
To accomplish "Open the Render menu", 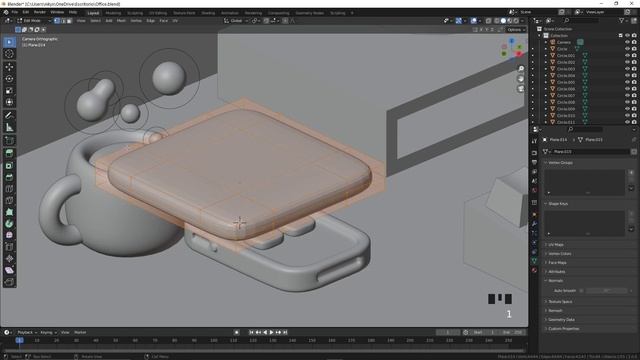I will tap(40, 12).
